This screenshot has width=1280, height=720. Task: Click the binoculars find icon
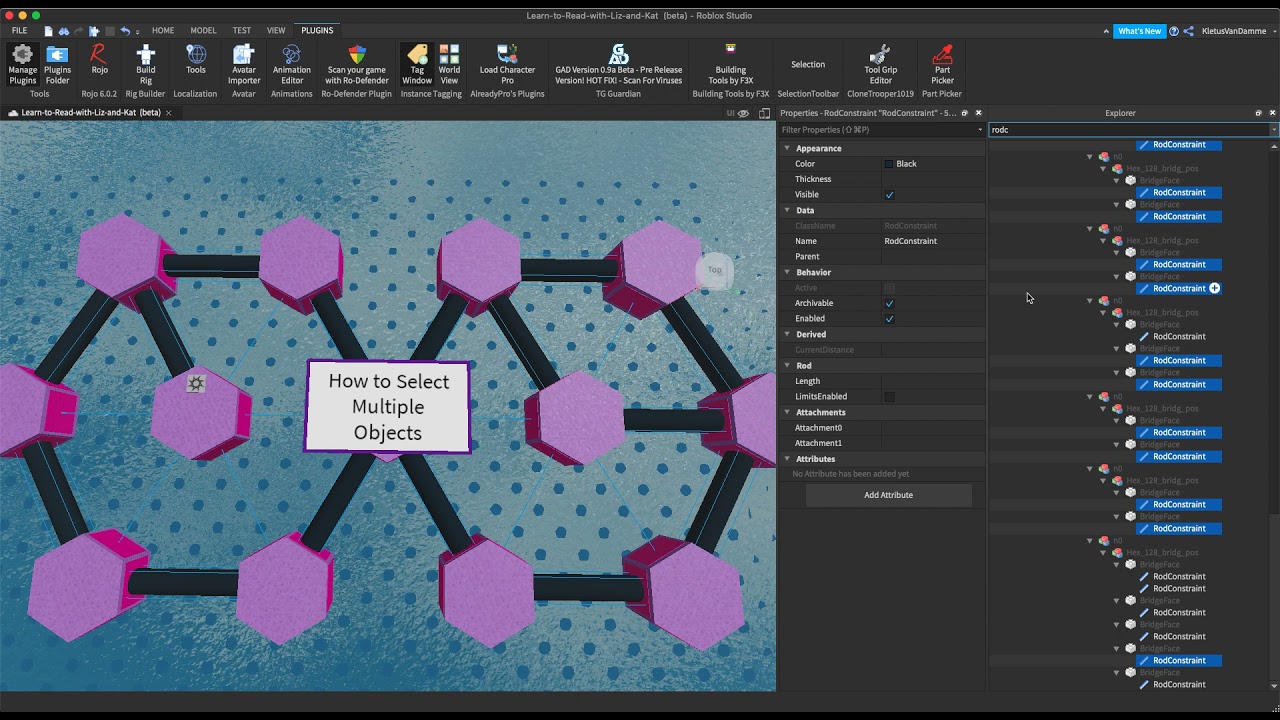(x=63, y=31)
